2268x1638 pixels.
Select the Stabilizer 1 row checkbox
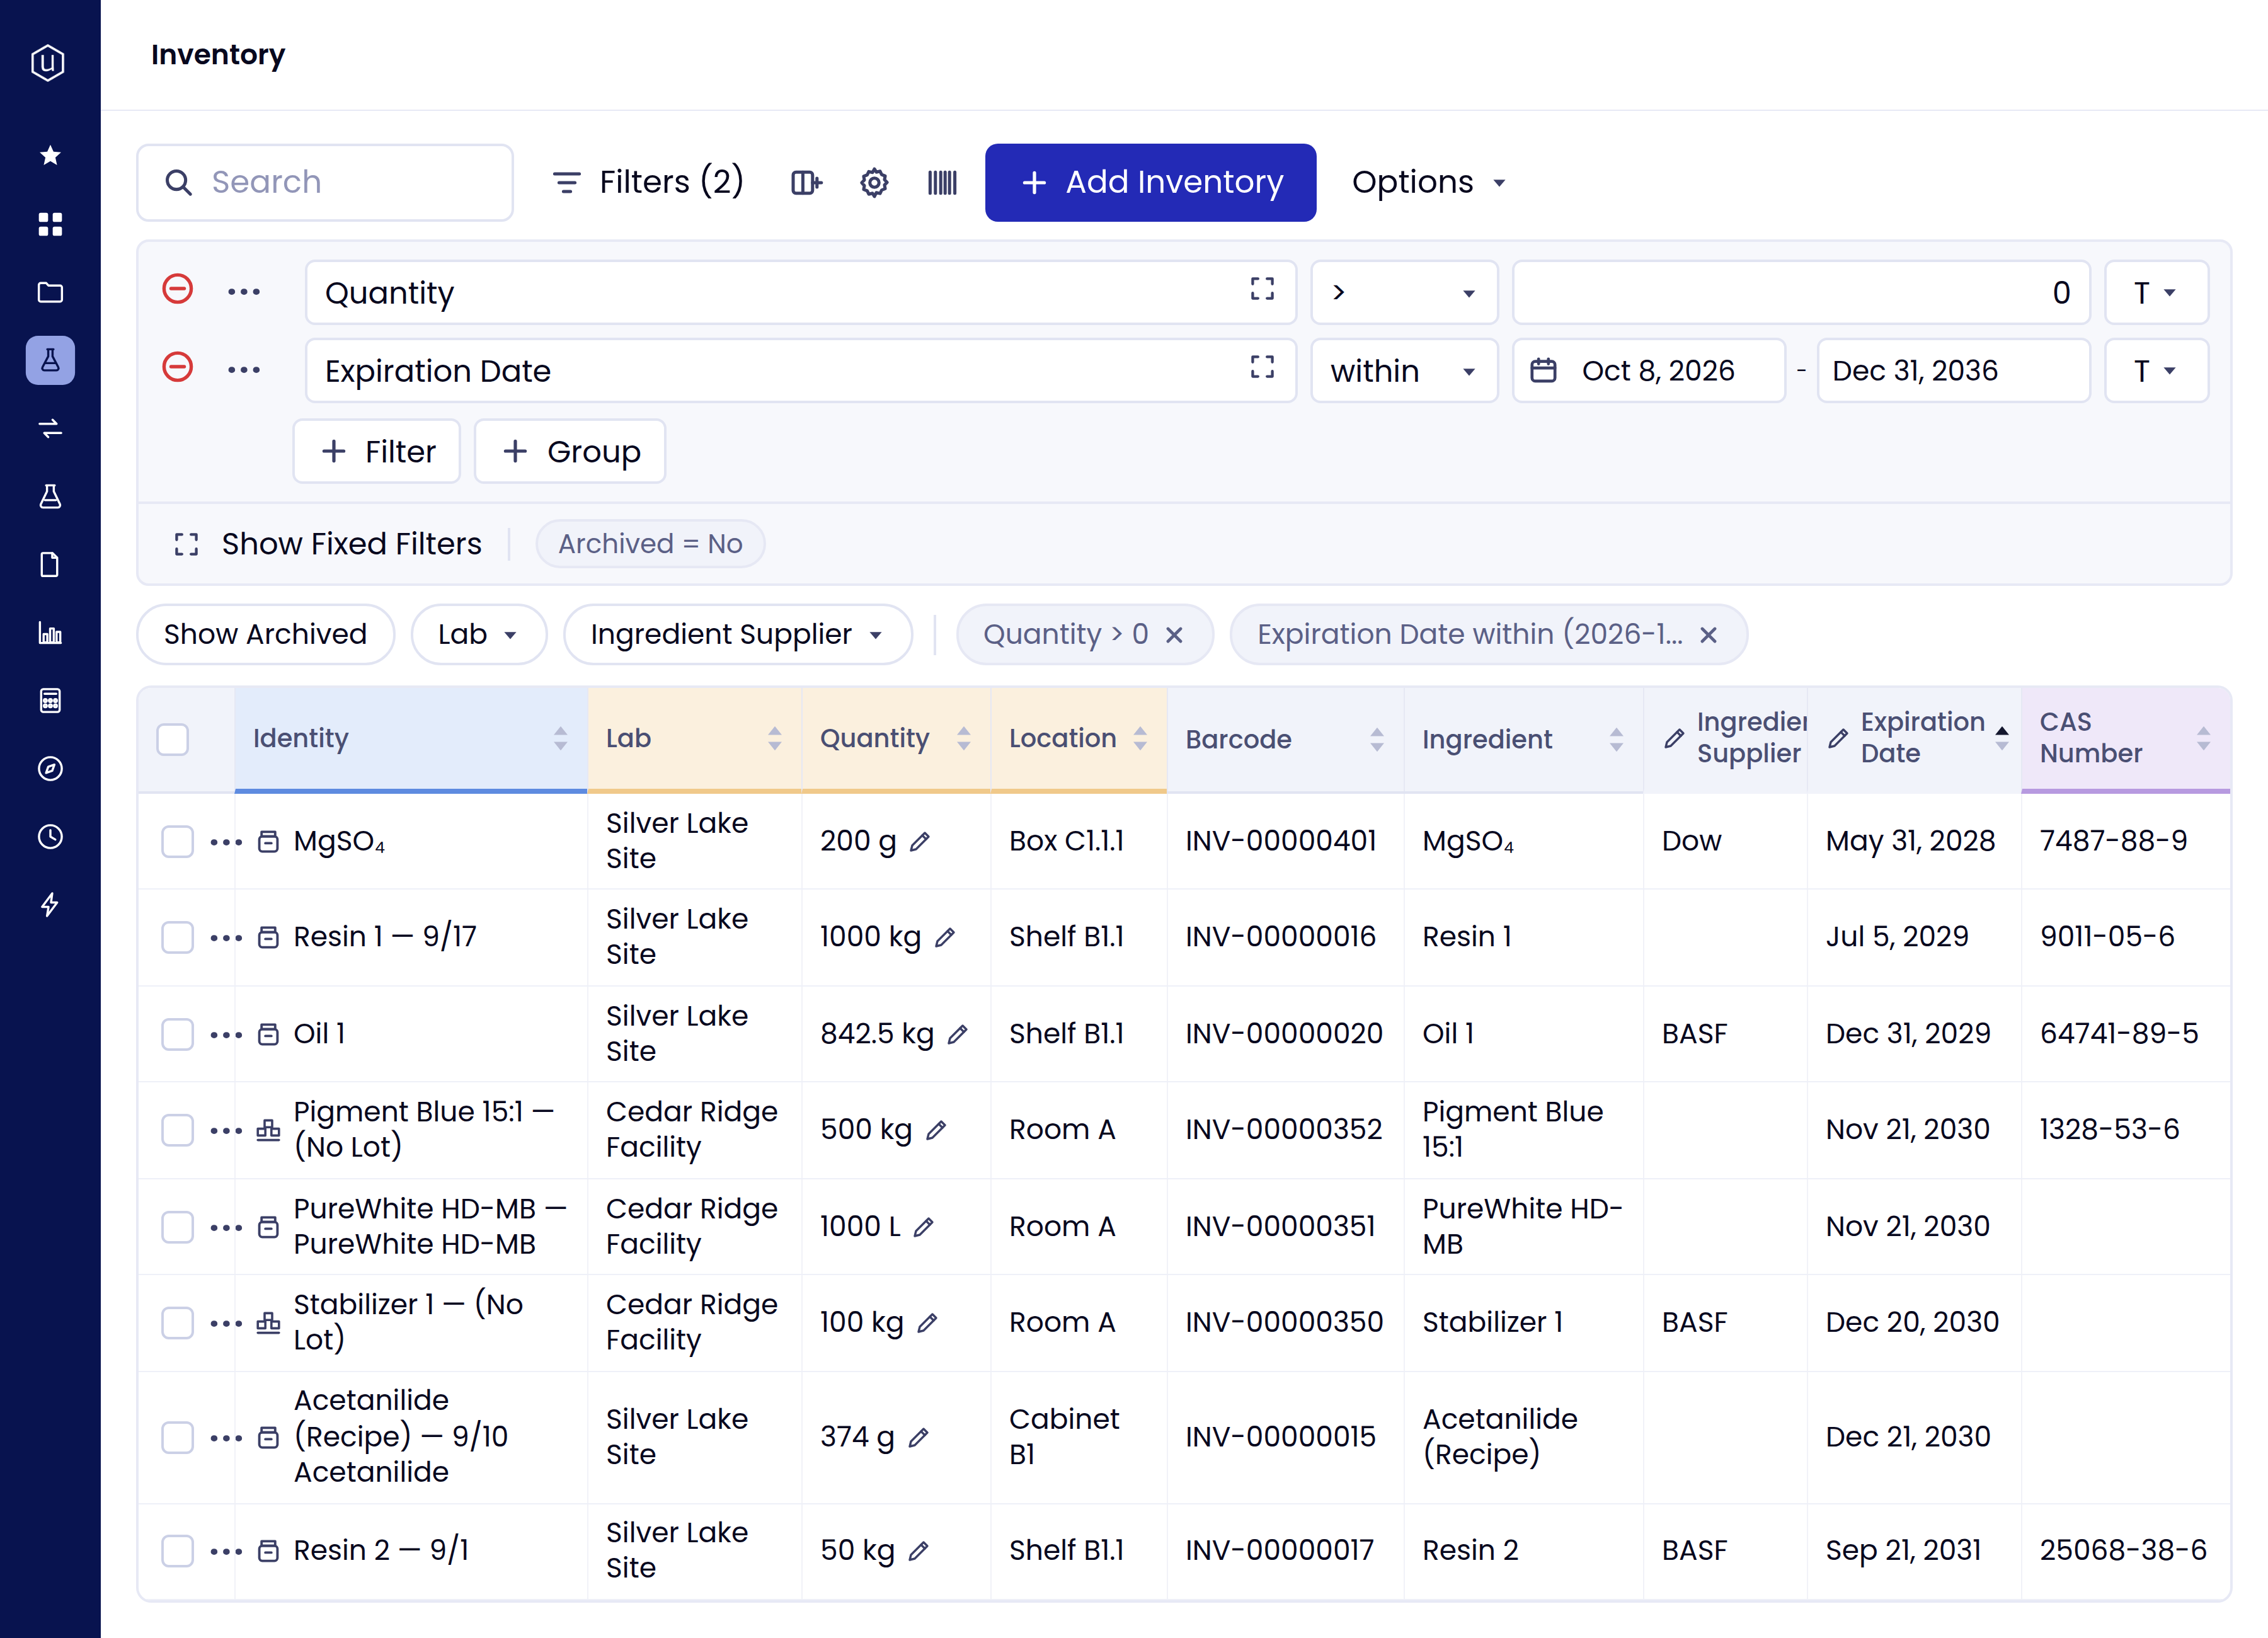(x=178, y=1323)
